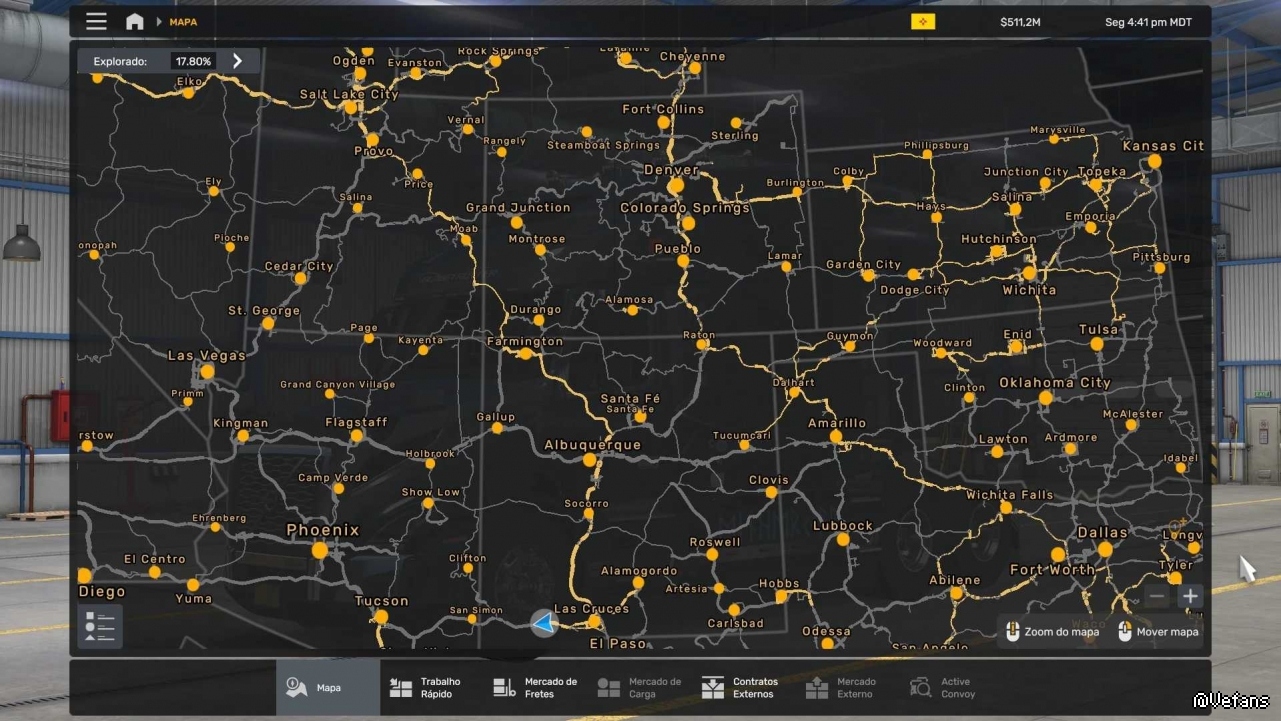Open the map legend list icon
The width and height of the screenshot is (1281, 721).
(100, 627)
